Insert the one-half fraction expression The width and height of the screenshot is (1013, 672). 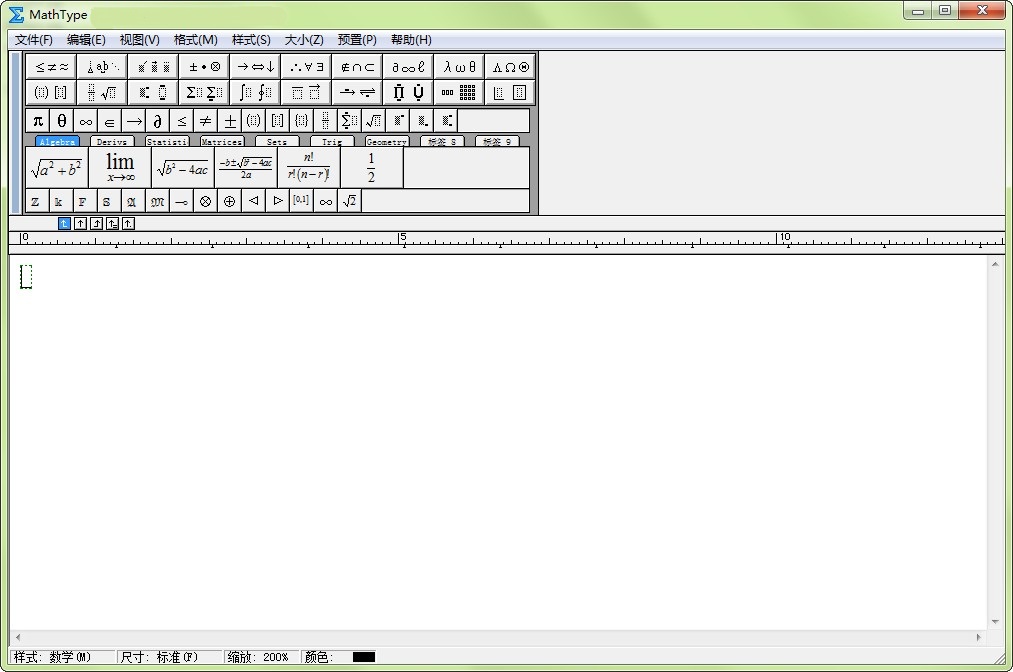[x=371, y=167]
